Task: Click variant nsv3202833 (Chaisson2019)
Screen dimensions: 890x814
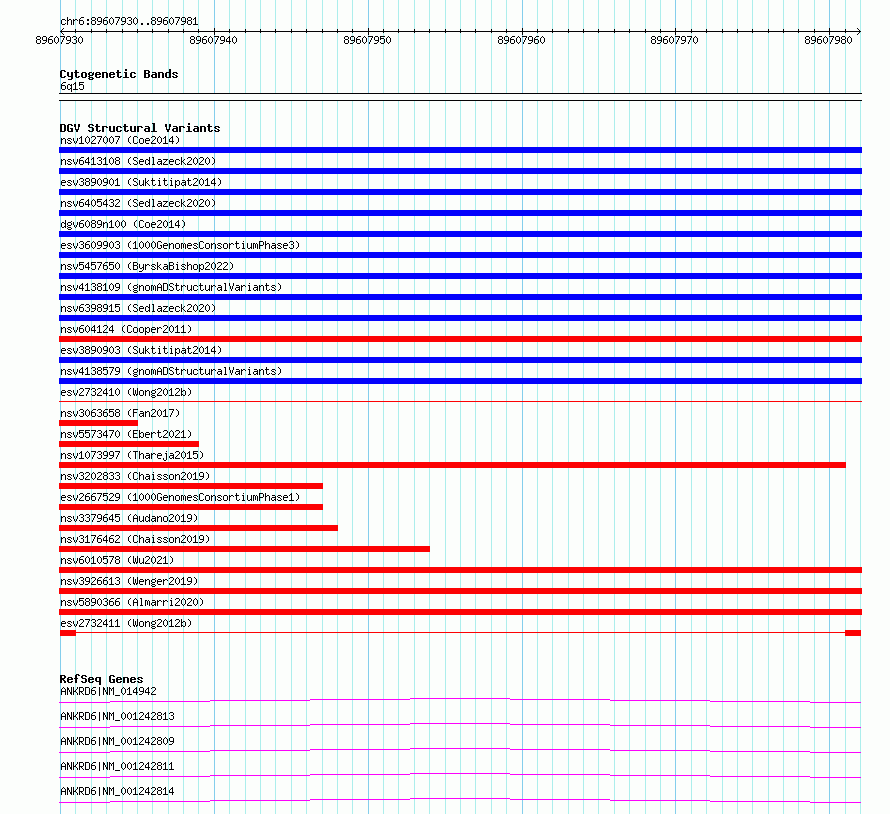Action: tap(135, 476)
